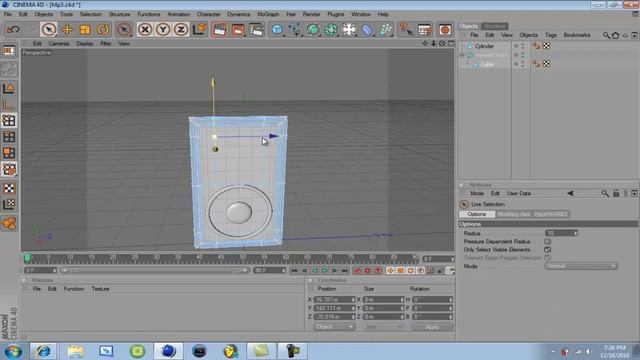Go to start of animation
Image resolution: width=640 pixels, height=360 pixels.
point(294,271)
